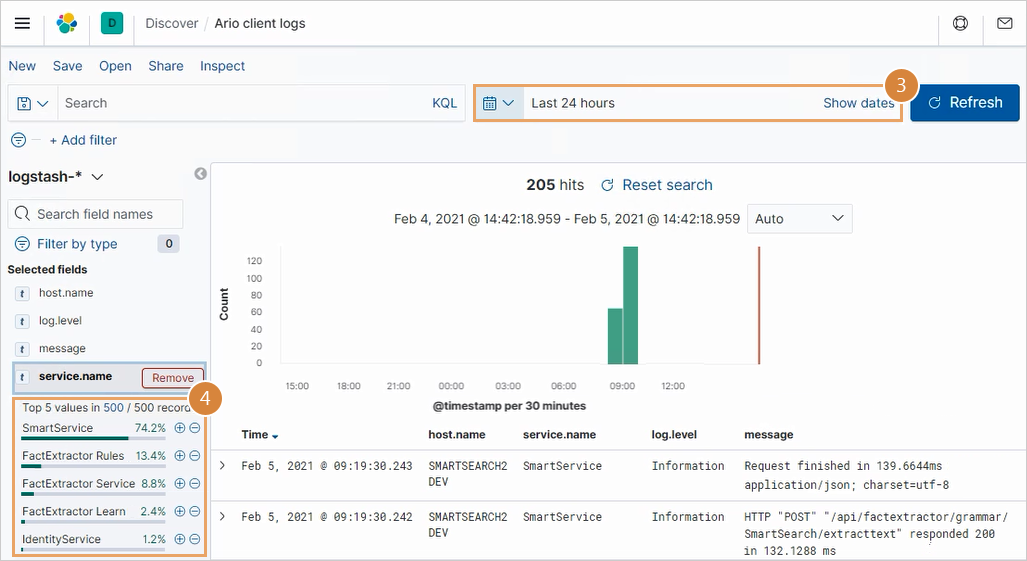Click the tallest green histogram bar
This screenshot has height=561, width=1027.
630,305
